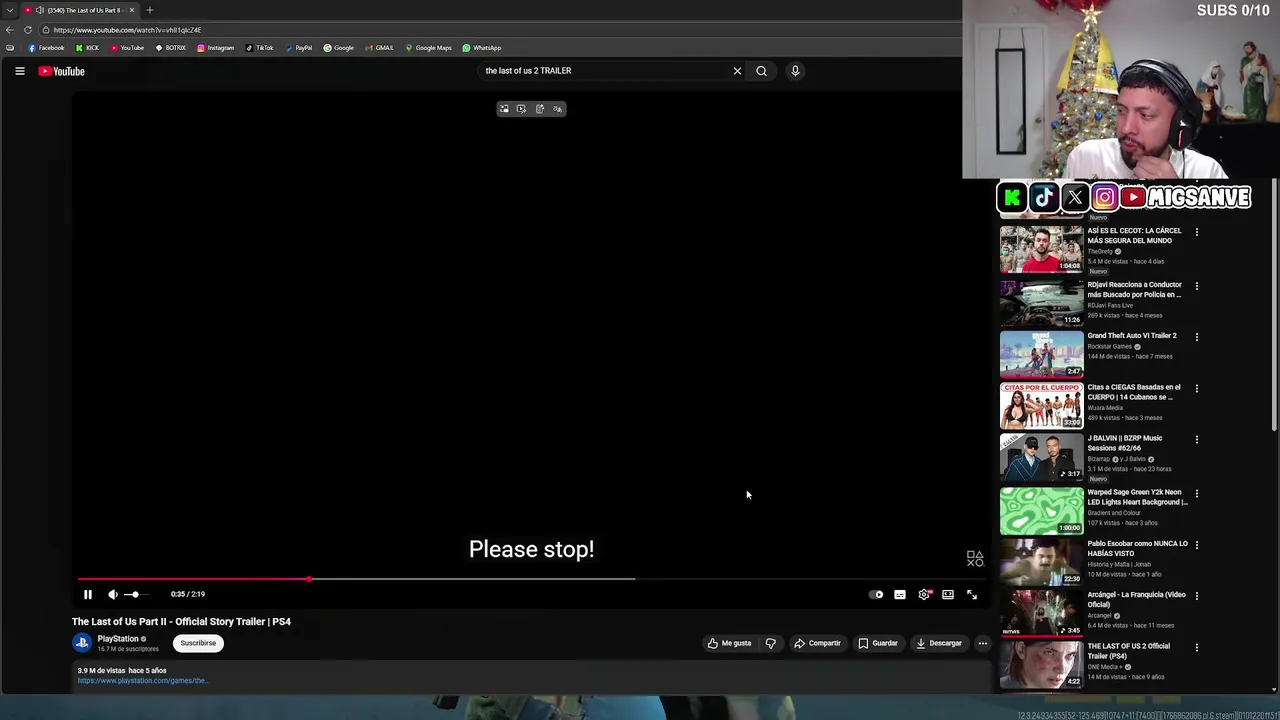Like the video with Me gusta
Screen dimensions: 1280x720
click(729, 643)
